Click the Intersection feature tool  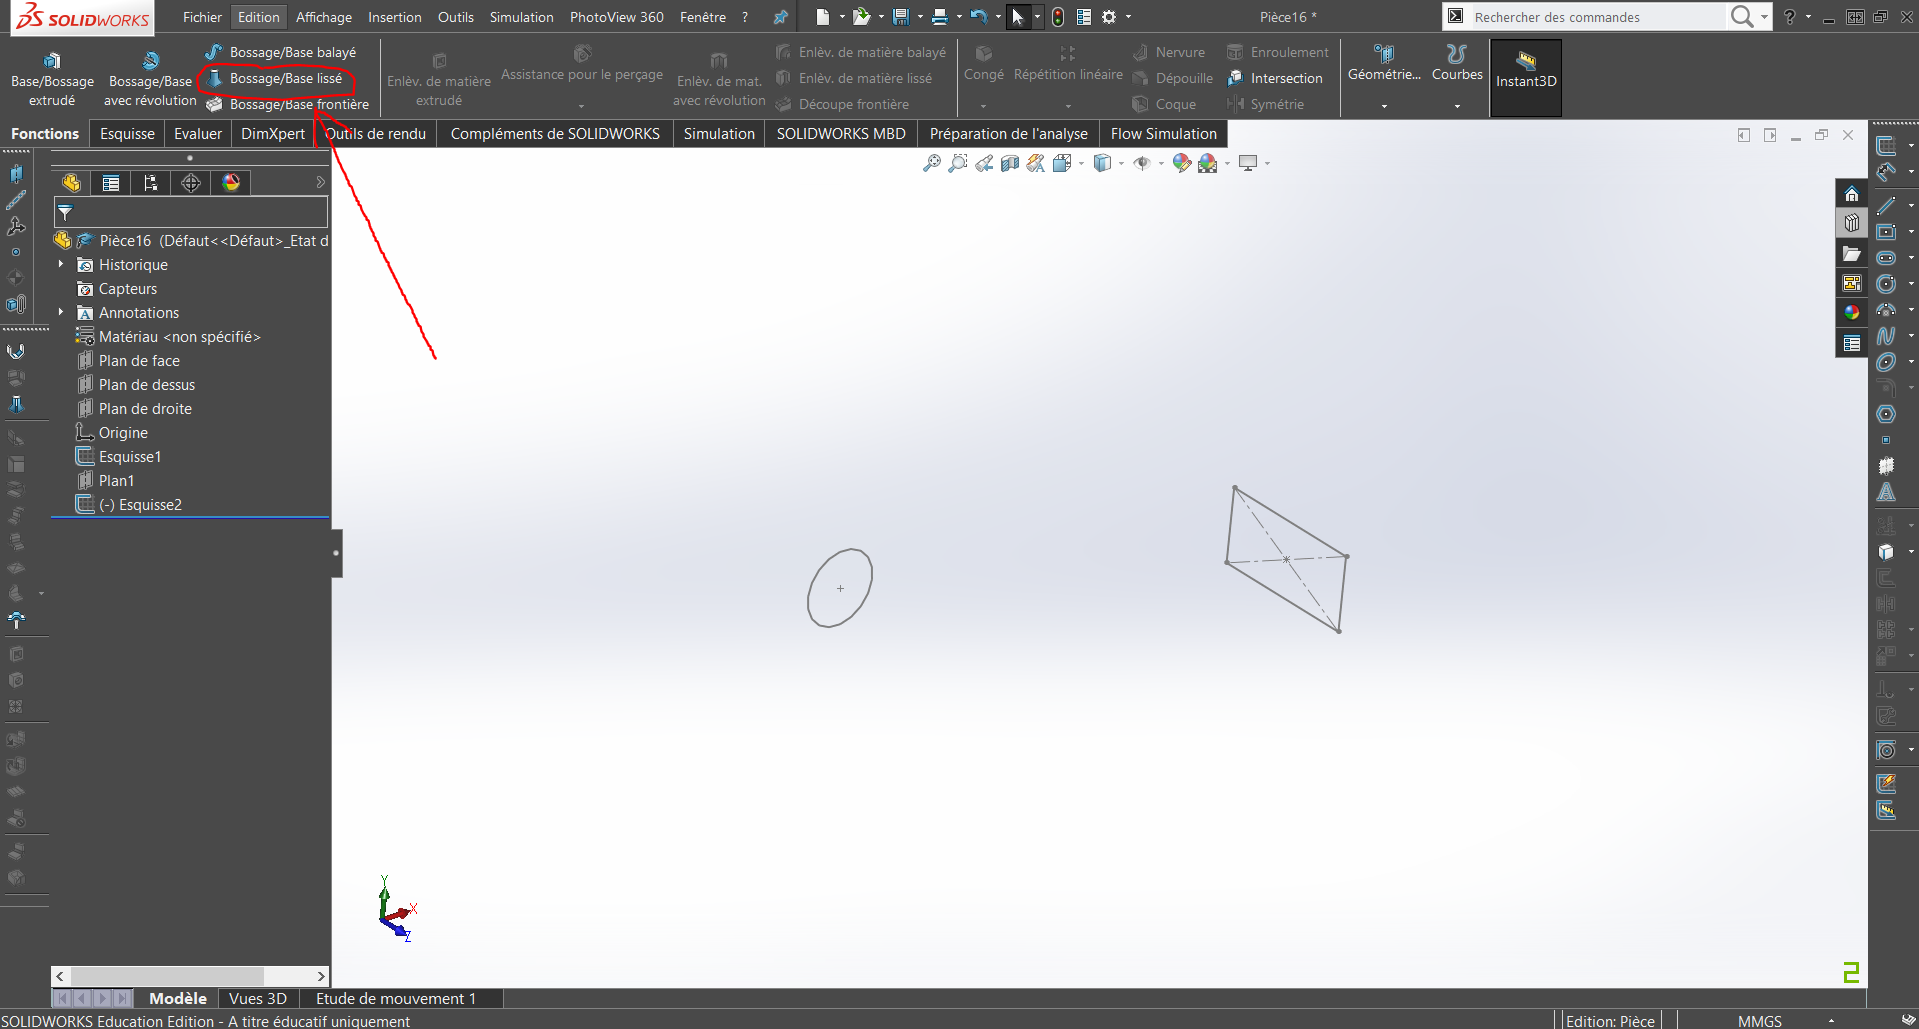1285,78
